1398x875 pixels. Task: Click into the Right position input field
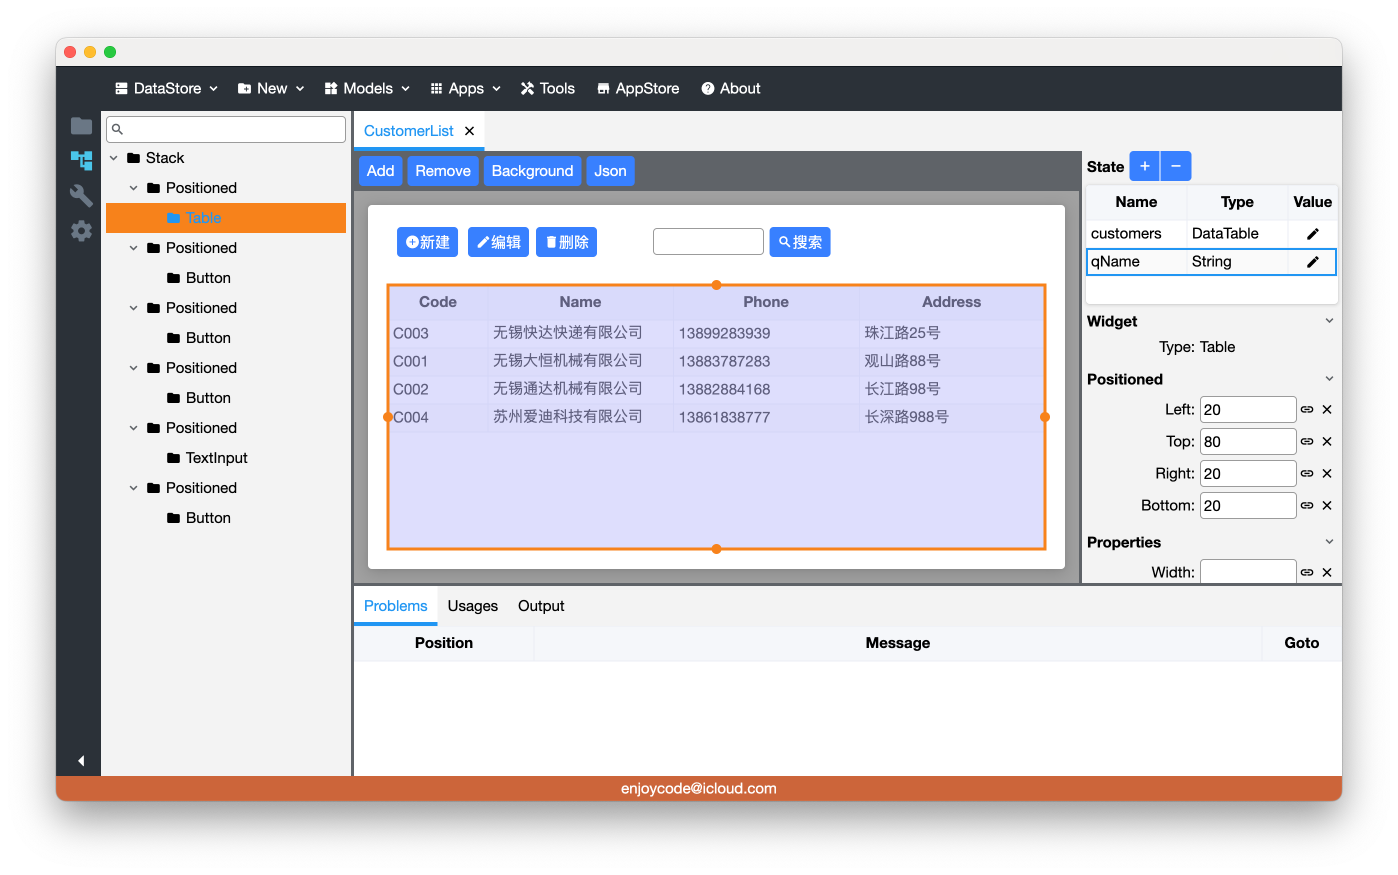[1247, 474]
